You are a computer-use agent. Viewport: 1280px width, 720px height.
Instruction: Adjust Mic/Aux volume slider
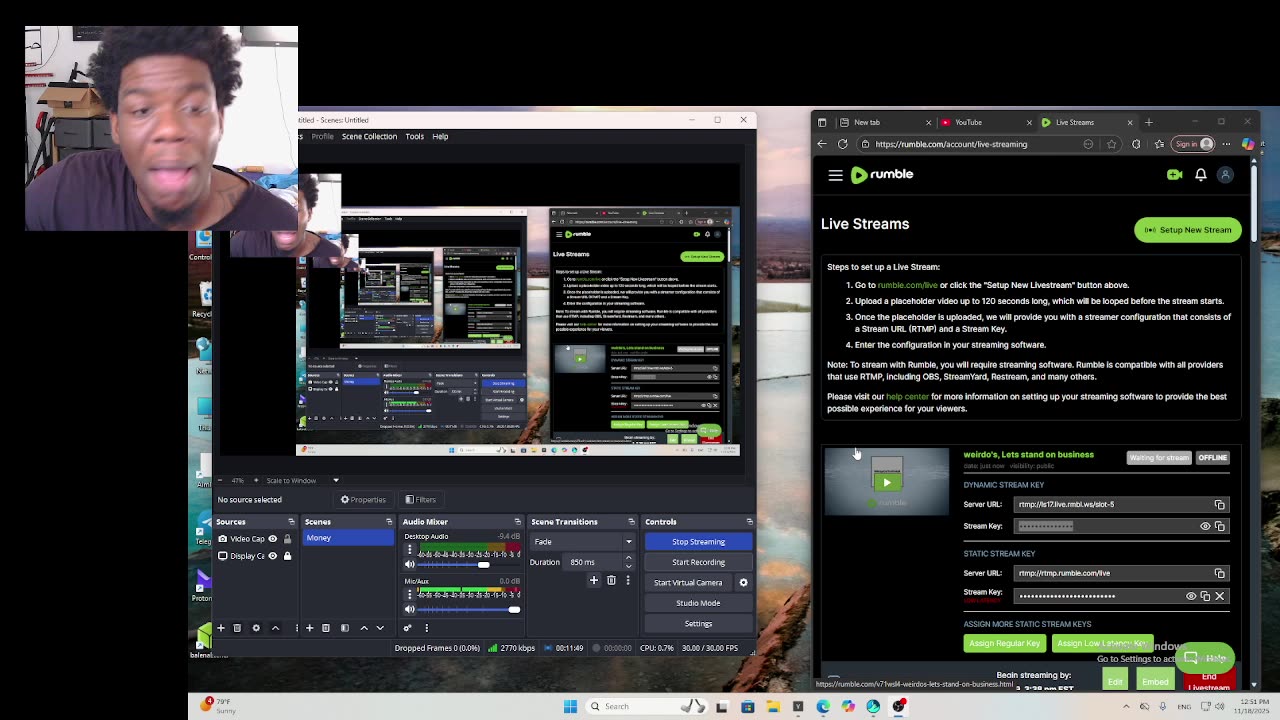[514, 609]
